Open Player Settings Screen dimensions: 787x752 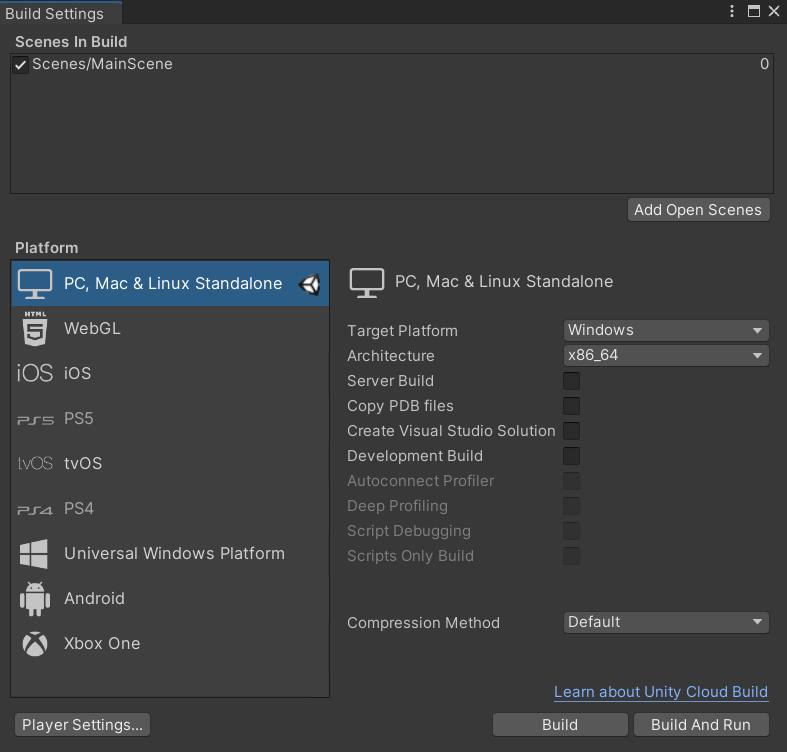pos(82,725)
